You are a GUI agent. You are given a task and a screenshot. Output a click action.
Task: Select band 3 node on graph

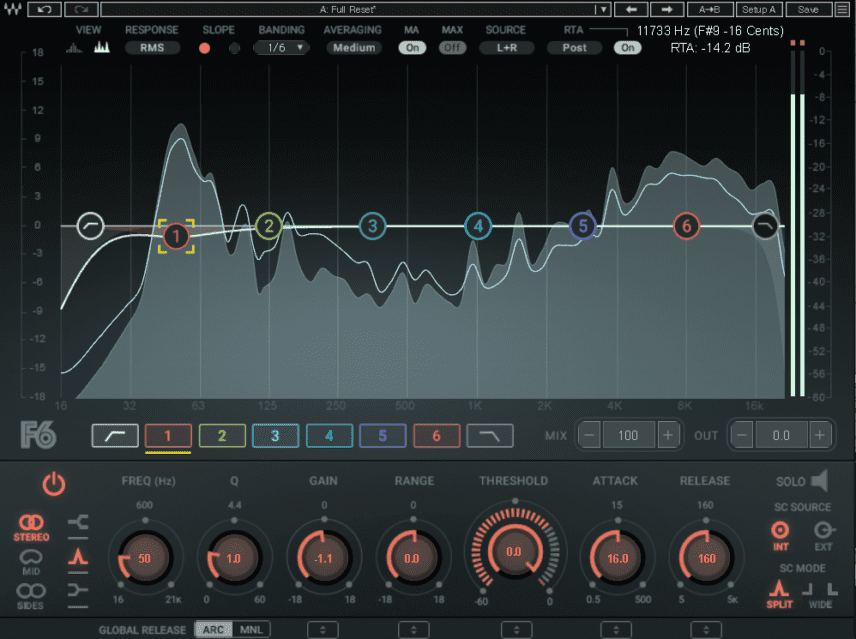tap(372, 226)
